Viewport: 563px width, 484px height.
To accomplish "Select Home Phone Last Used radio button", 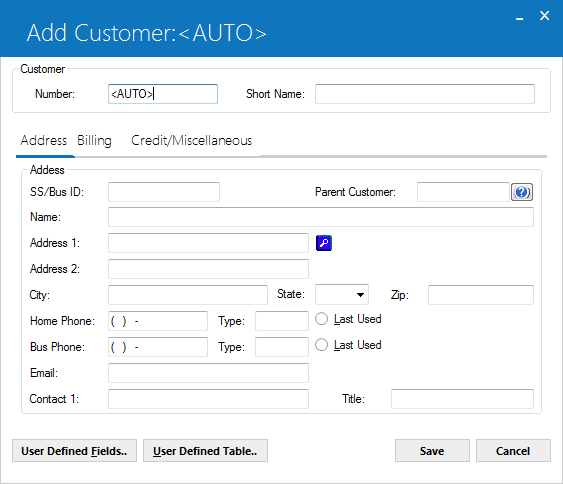I will coord(321,319).
